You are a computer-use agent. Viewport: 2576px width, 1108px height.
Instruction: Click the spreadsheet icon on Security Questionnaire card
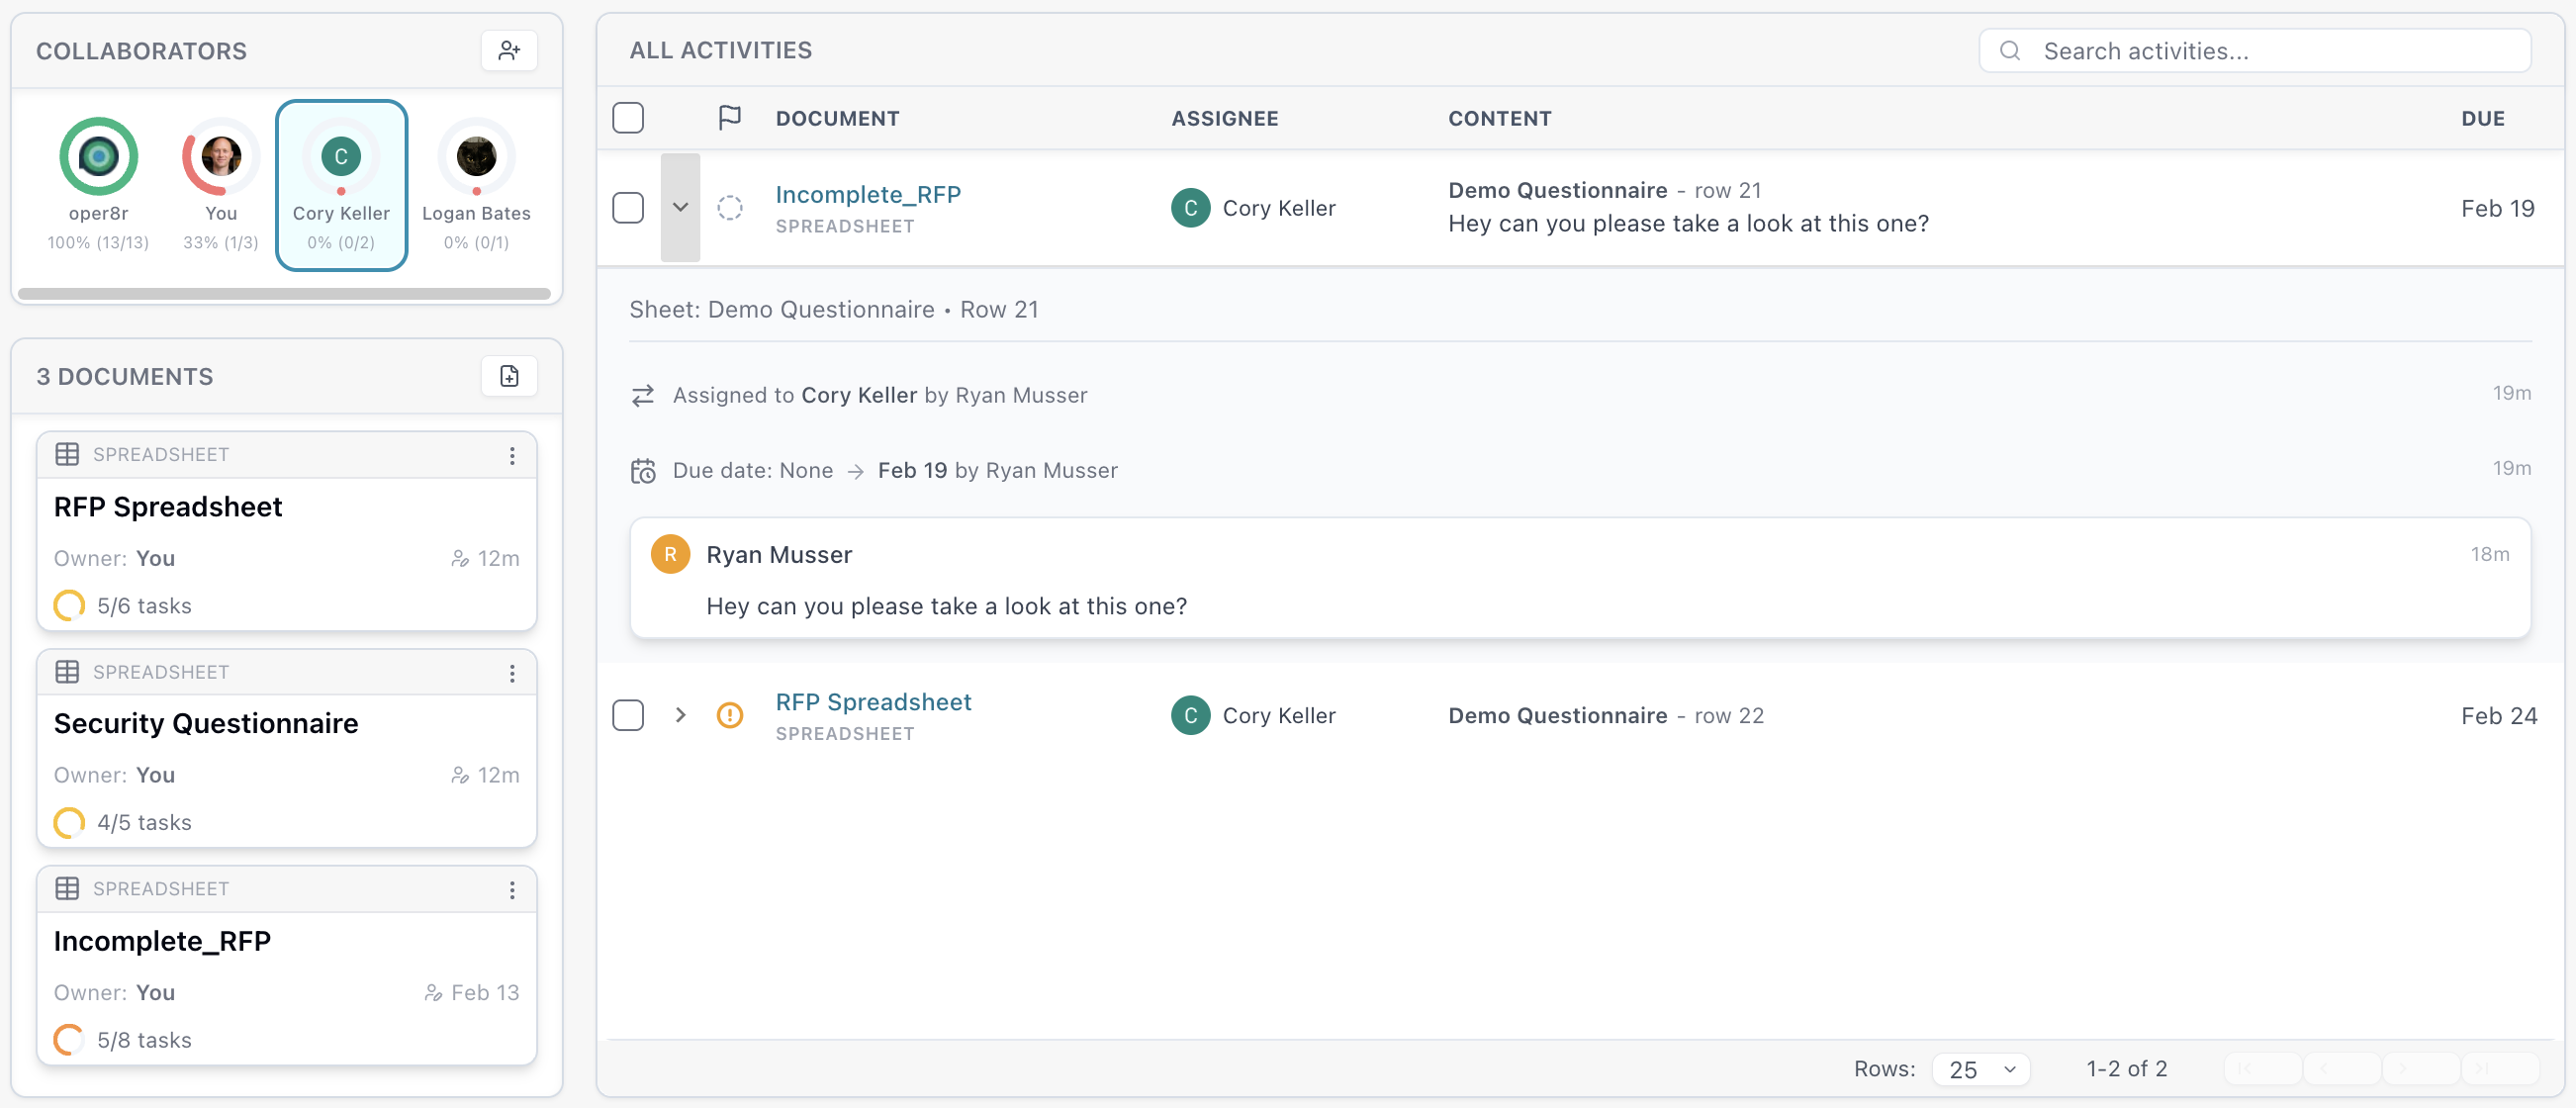click(x=68, y=671)
